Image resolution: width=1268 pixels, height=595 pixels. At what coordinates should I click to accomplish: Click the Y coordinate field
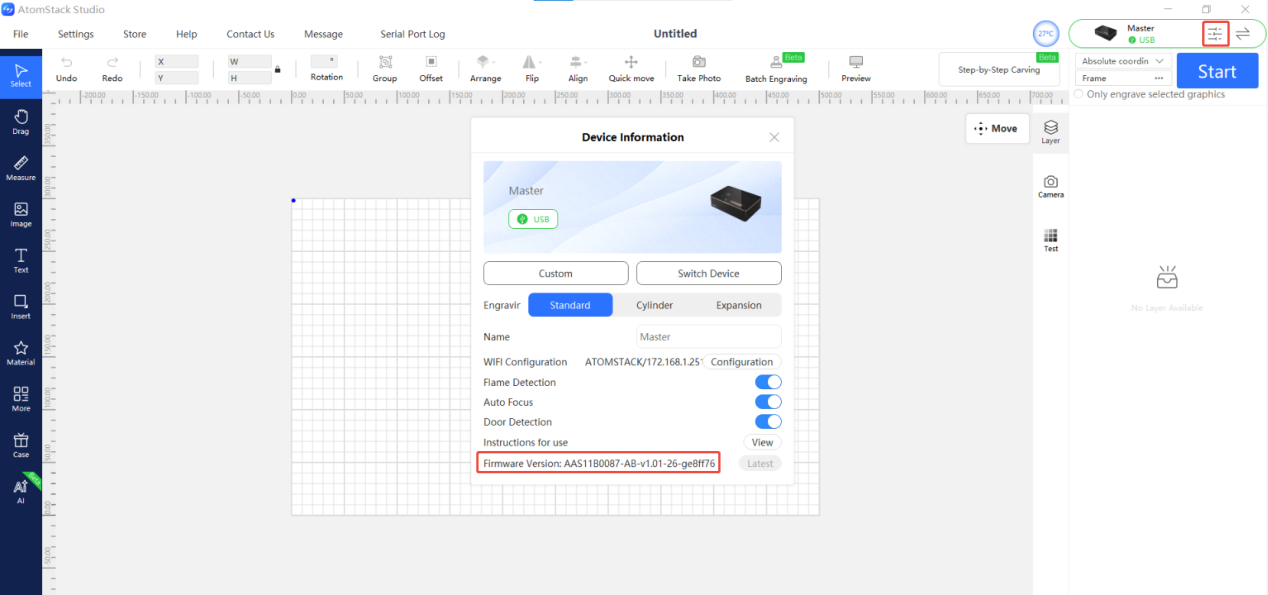pos(177,78)
